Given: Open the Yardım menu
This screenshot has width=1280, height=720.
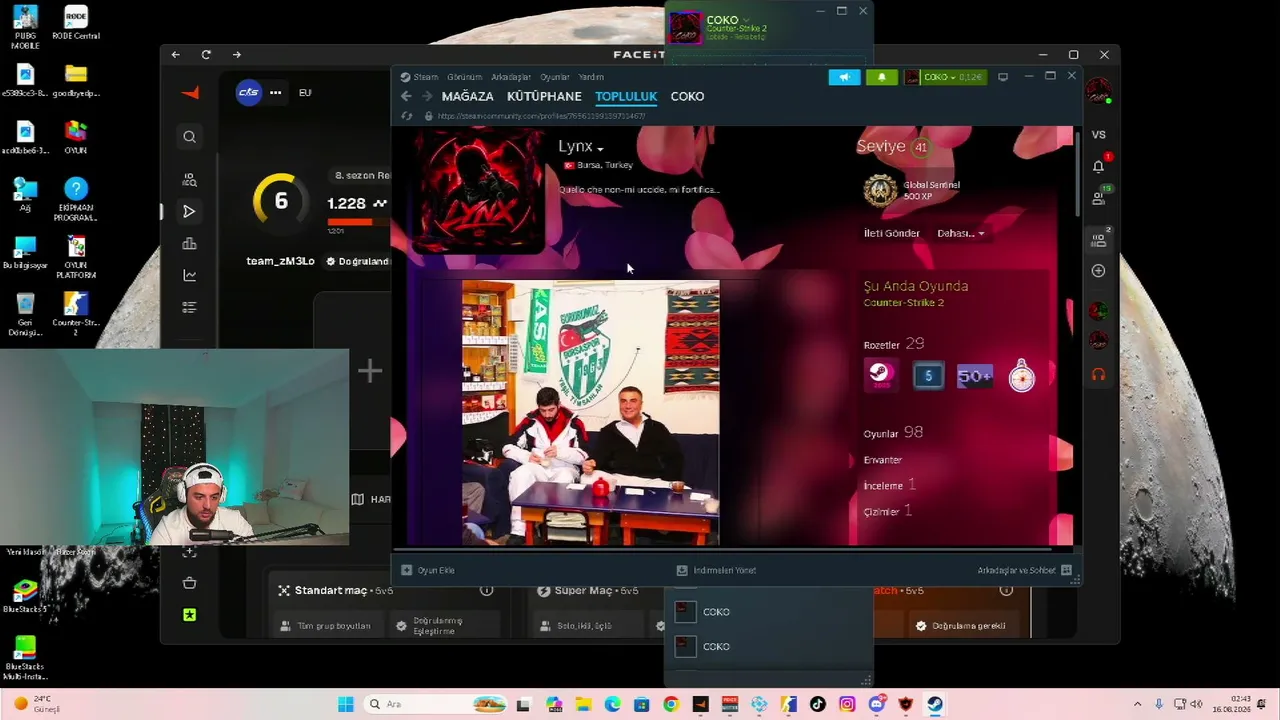Looking at the screenshot, I should click(x=591, y=77).
